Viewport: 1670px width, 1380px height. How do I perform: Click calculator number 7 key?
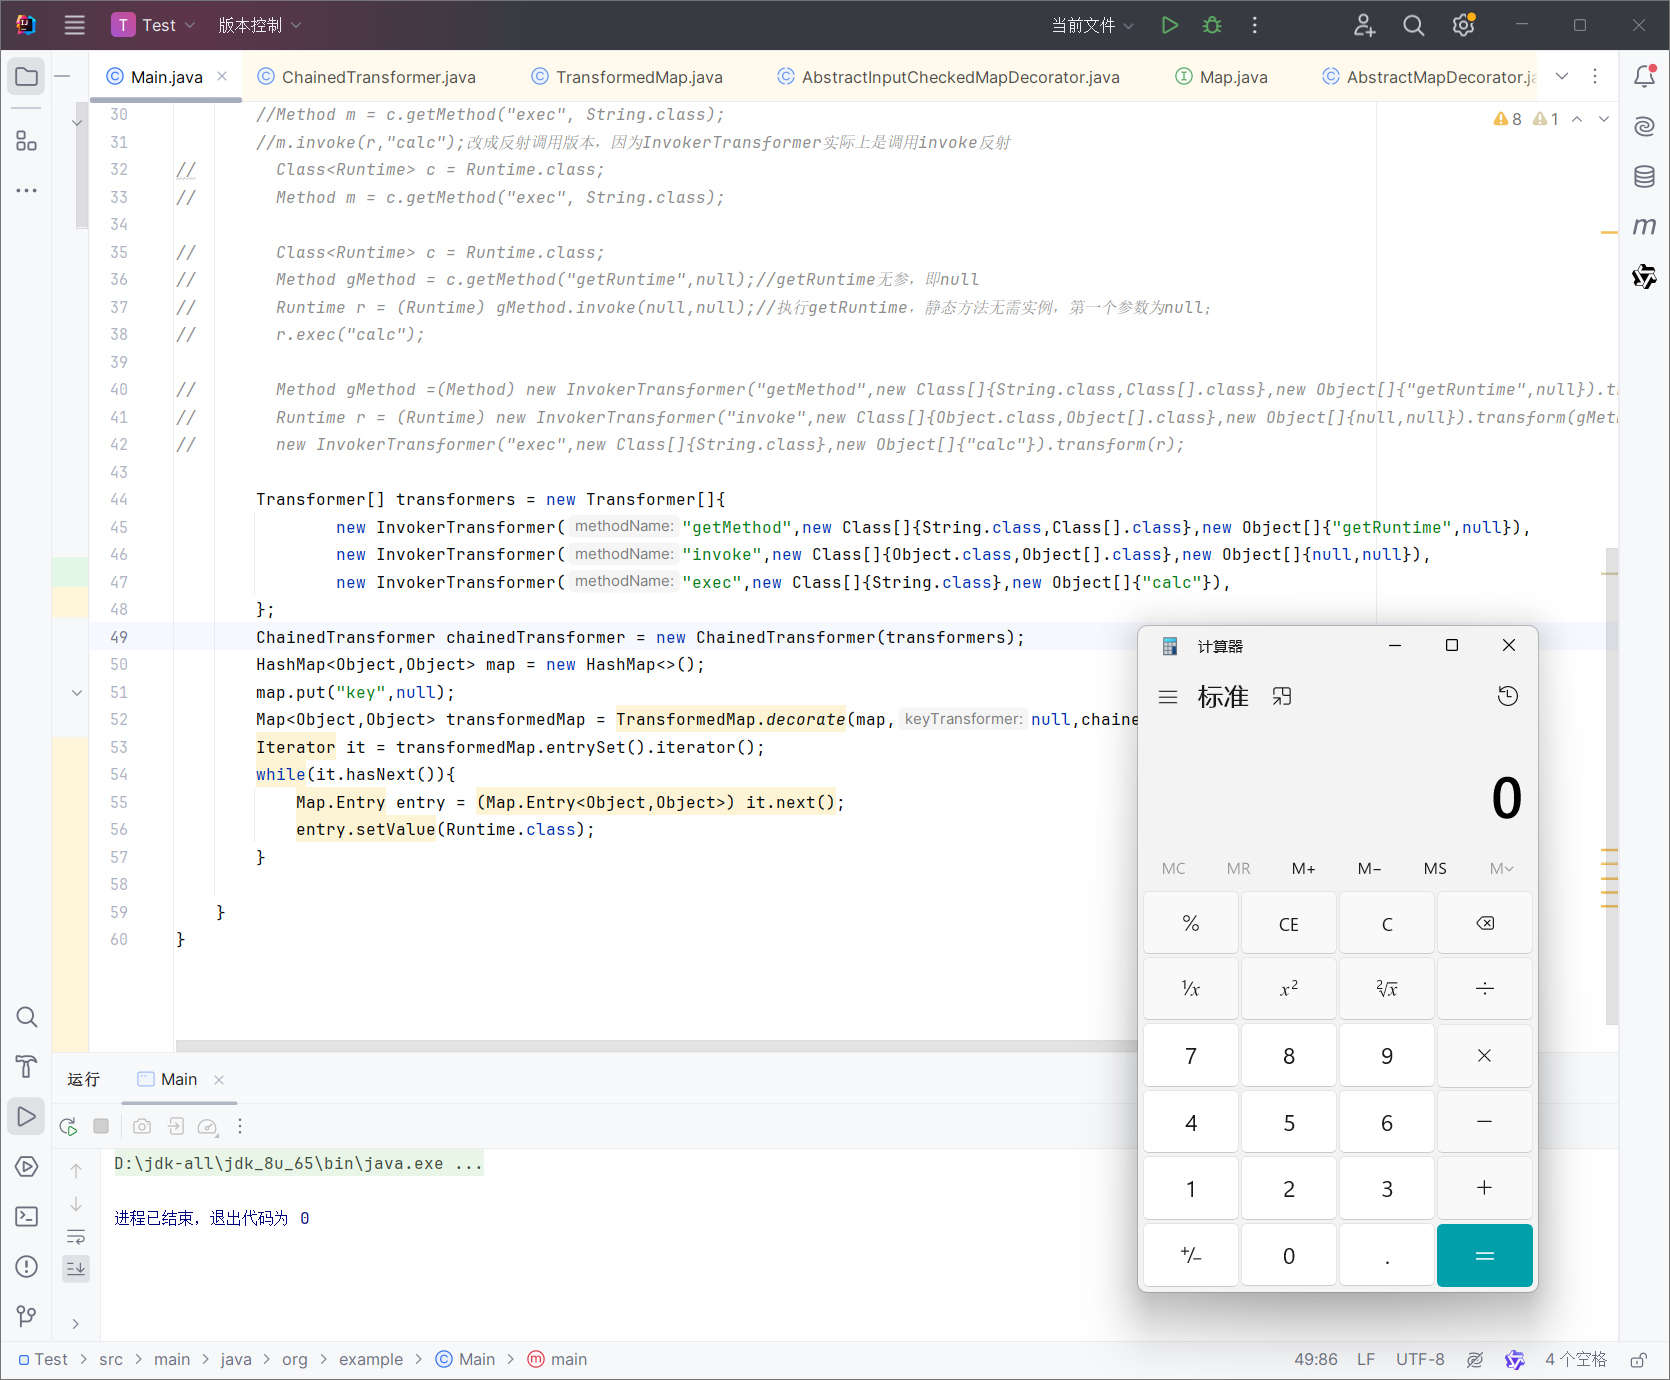1190,1055
